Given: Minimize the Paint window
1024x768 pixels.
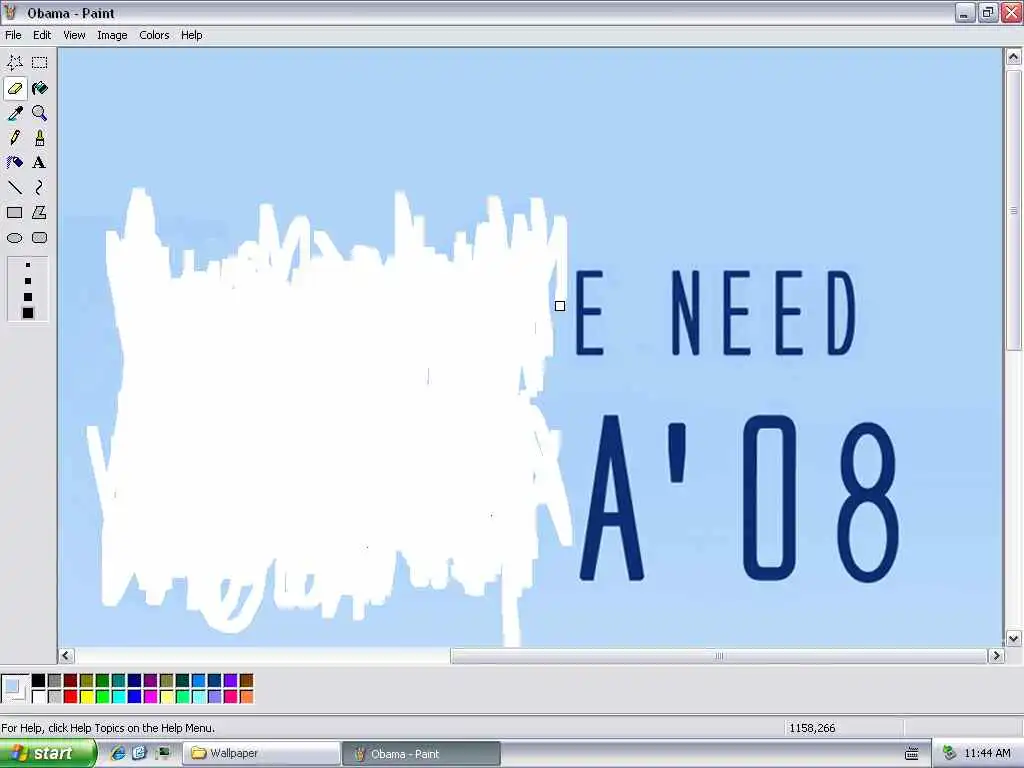Looking at the screenshot, I should [965, 12].
